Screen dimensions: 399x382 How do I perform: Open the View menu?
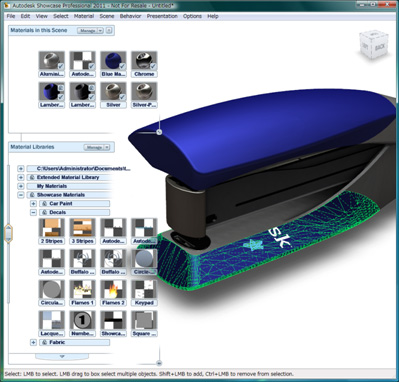coord(42,16)
